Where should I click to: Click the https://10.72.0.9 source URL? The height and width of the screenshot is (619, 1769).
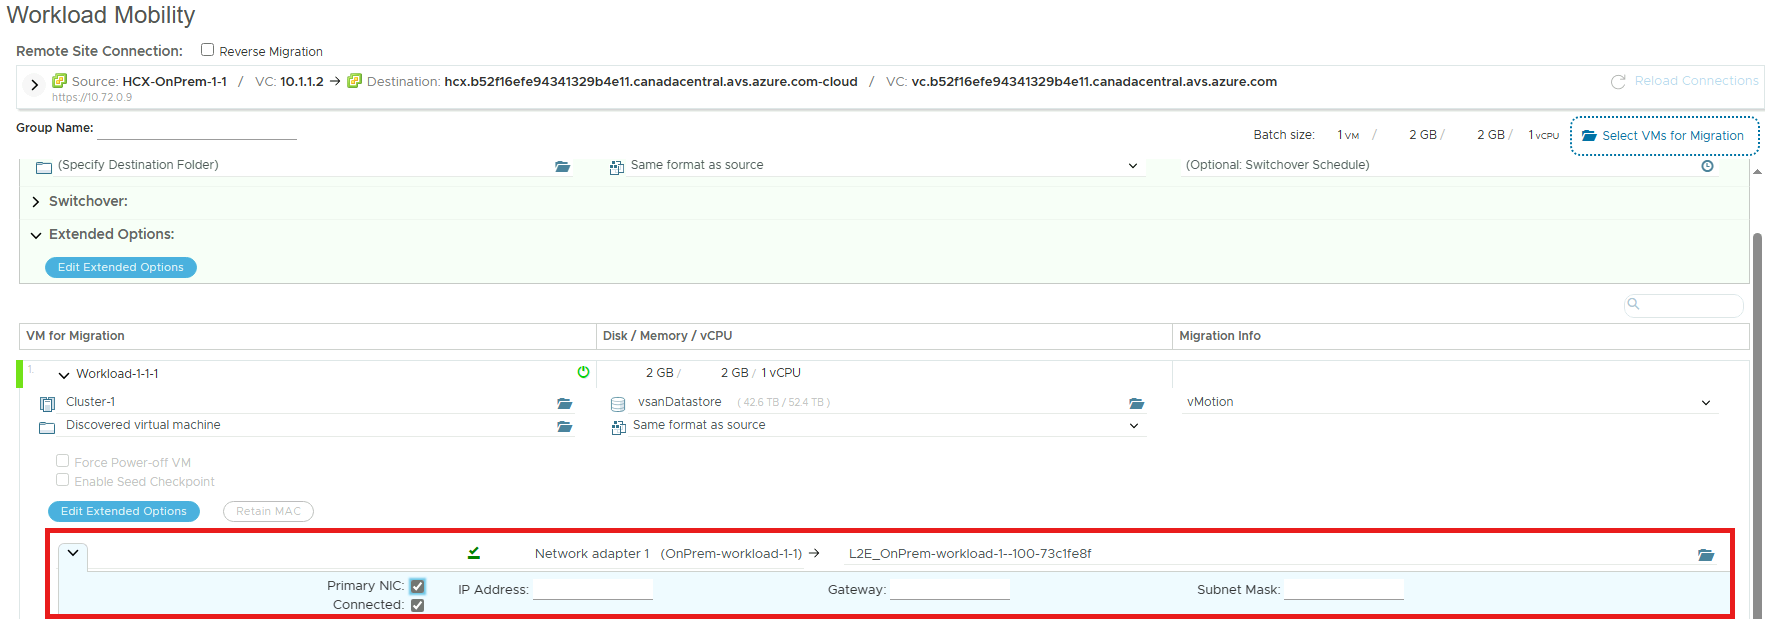(x=92, y=97)
